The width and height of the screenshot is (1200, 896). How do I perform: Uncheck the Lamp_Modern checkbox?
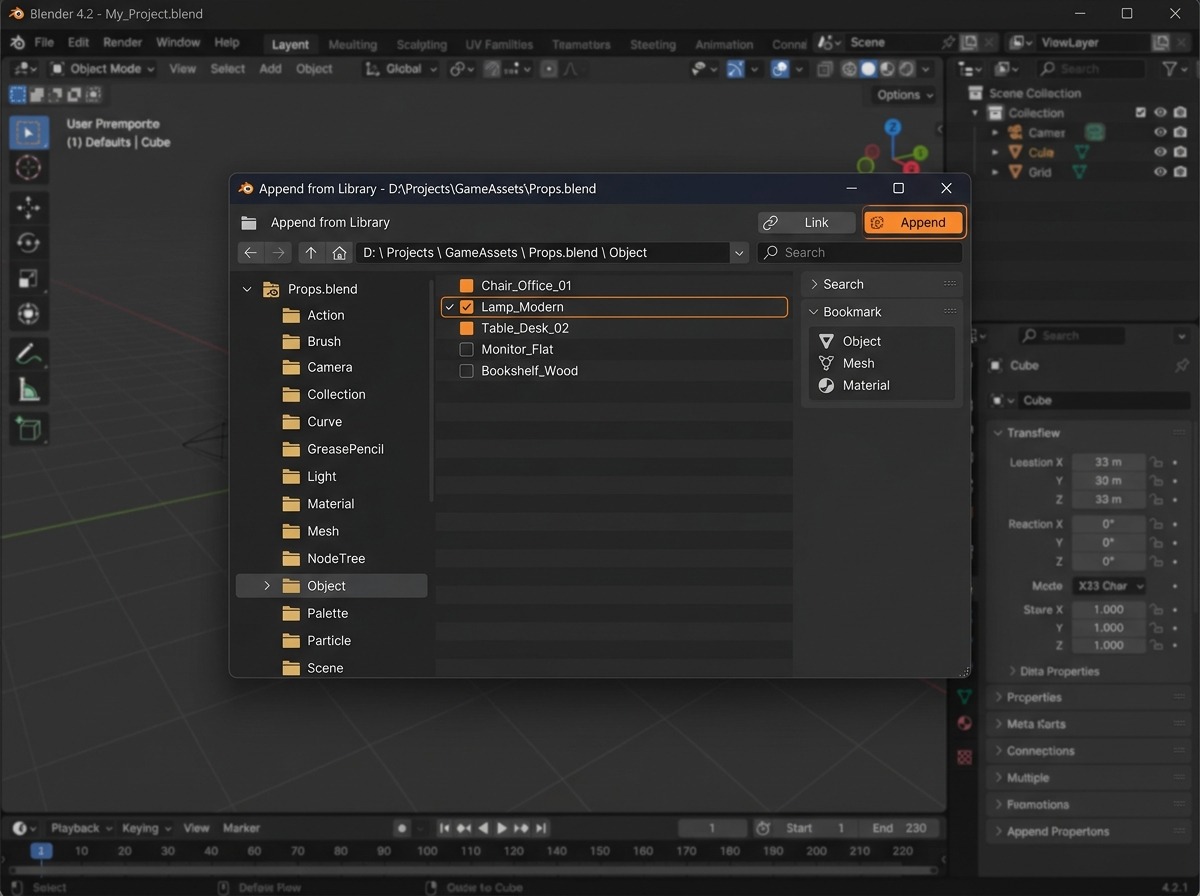pyautogui.click(x=466, y=307)
